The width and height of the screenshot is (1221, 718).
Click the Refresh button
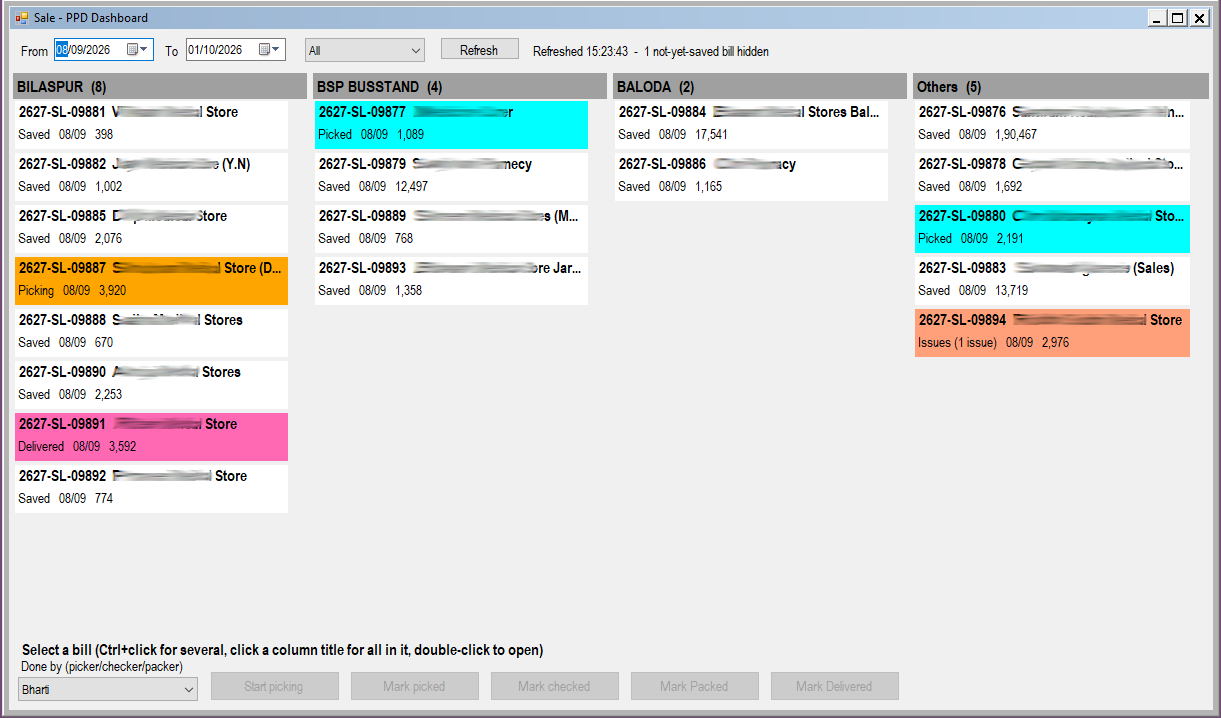pyautogui.click(x=479, y=50)
